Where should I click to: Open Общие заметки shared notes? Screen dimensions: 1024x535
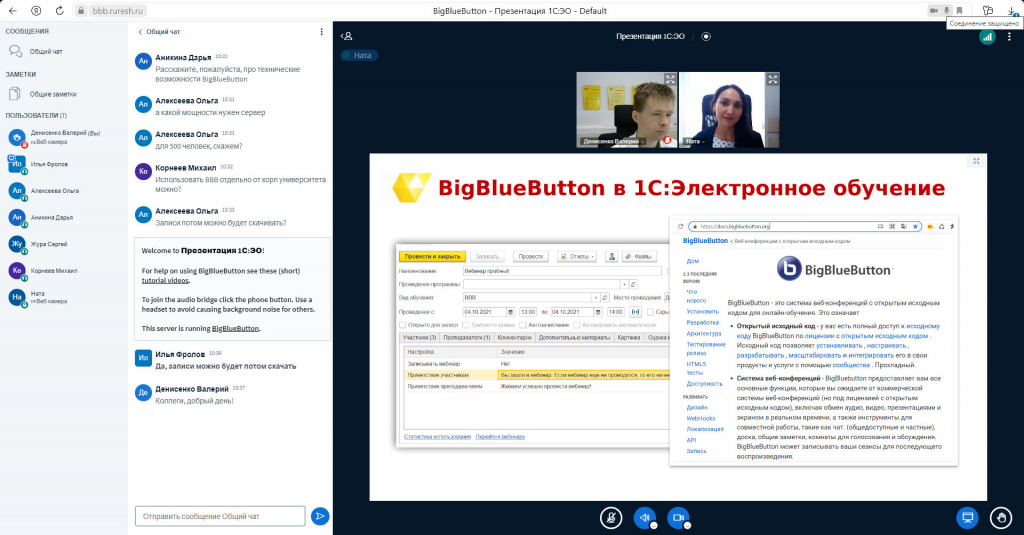click(x=52, y=94)
